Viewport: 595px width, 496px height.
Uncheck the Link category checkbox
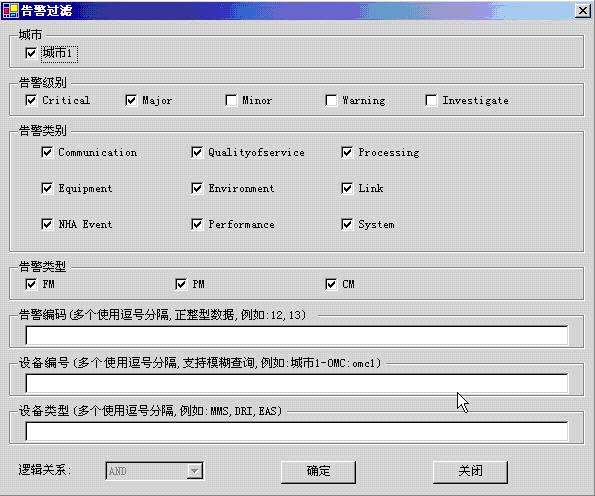pos(347,188)
